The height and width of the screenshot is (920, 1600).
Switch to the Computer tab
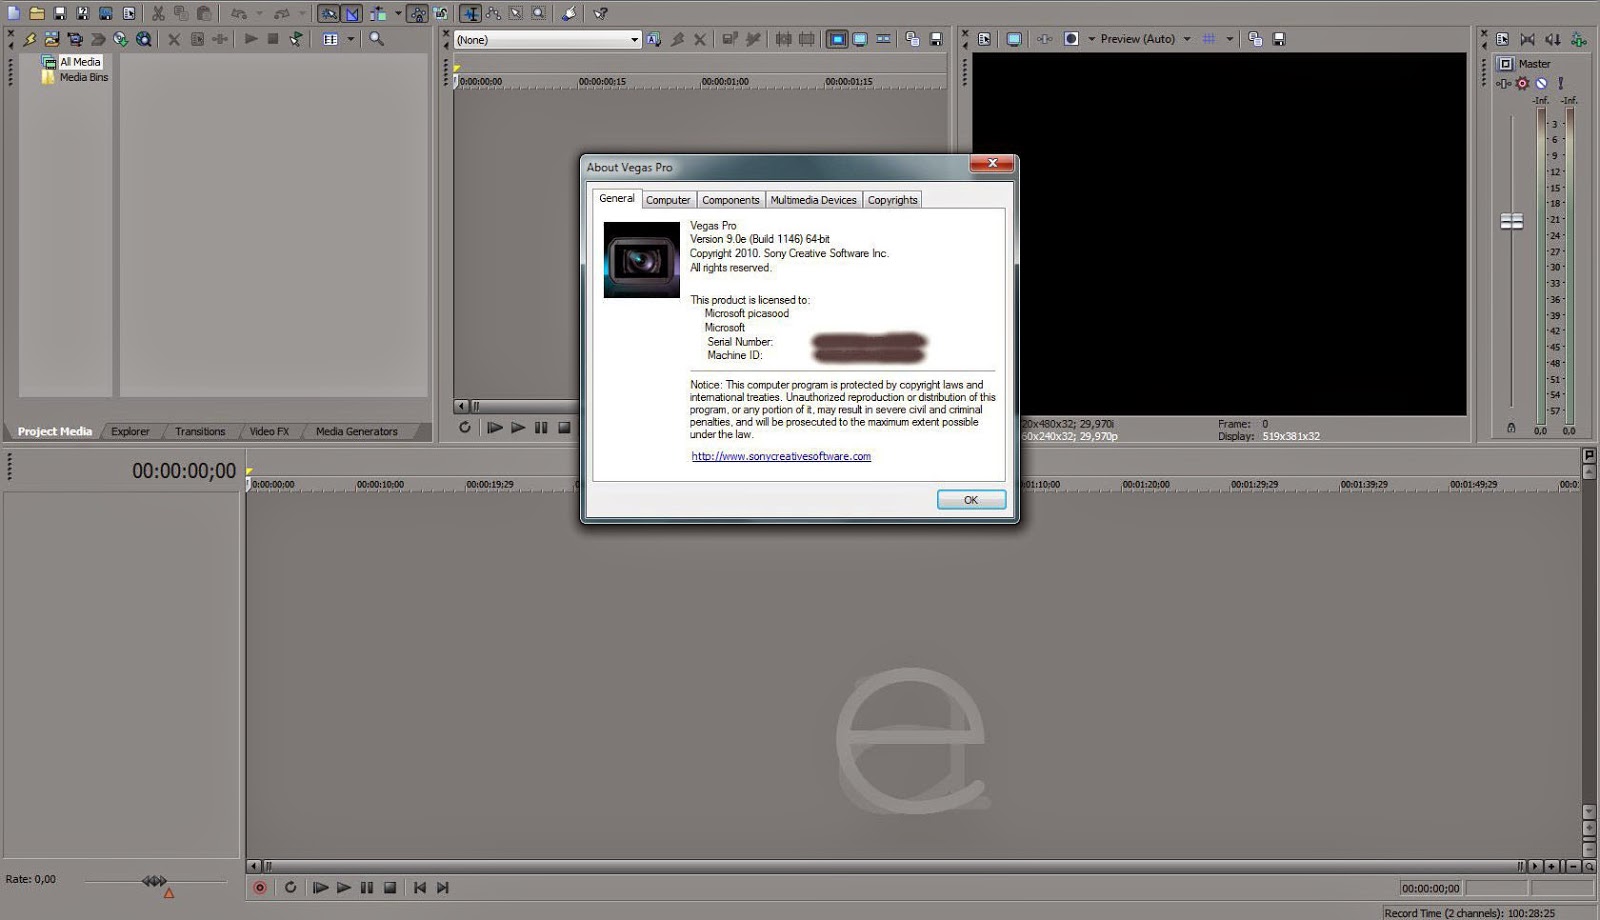point(668,200)
